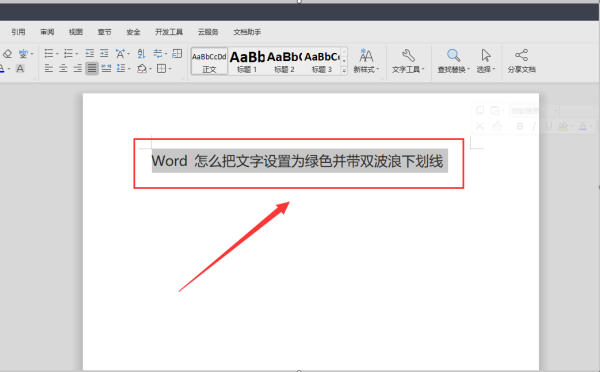Toggle Italic in floating mini toolbar
The image size is (600, 372).
[x=534, y=126]
